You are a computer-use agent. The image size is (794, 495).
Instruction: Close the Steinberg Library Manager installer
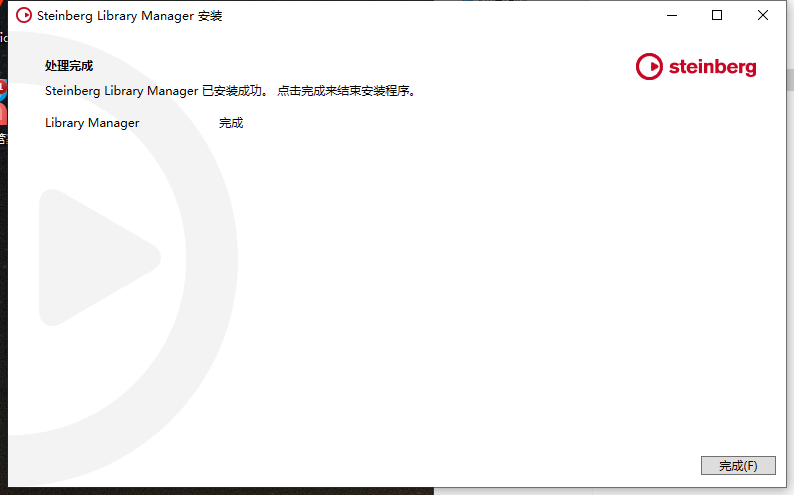(x=763, y=16)
